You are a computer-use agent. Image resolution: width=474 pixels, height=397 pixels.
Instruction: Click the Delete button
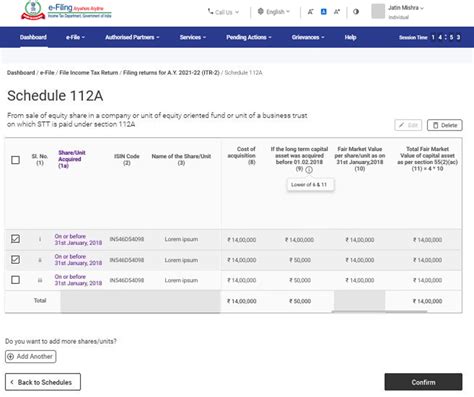click(445, 125)
